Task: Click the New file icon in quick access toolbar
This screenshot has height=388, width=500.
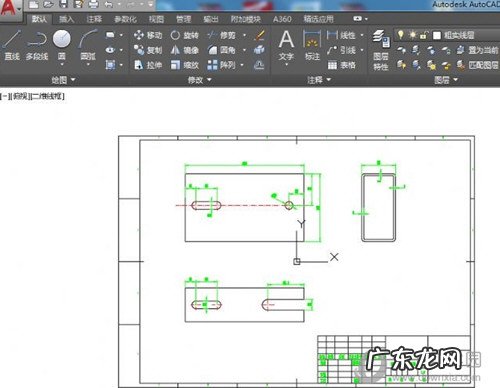Action: pyautogui.click(x=33, y=4)
